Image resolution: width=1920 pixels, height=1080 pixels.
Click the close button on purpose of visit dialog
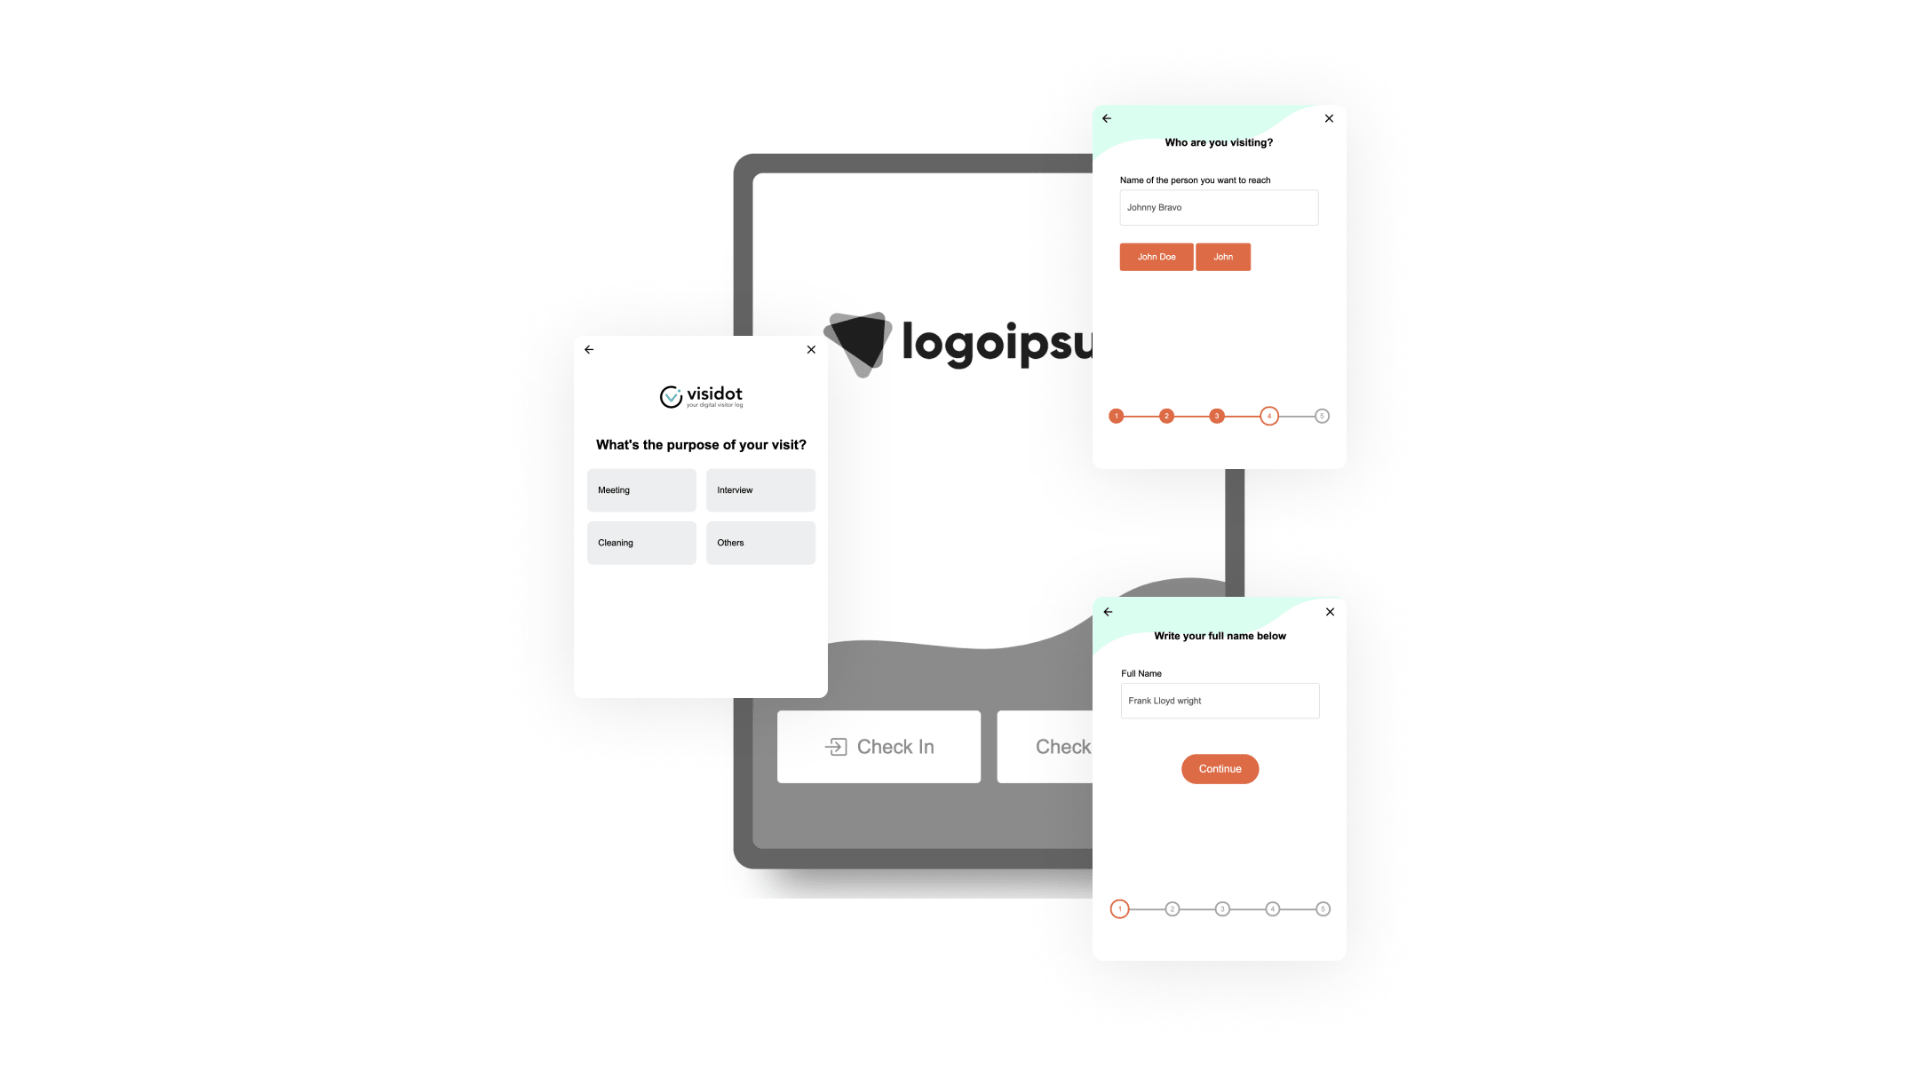tap(811, 347)
